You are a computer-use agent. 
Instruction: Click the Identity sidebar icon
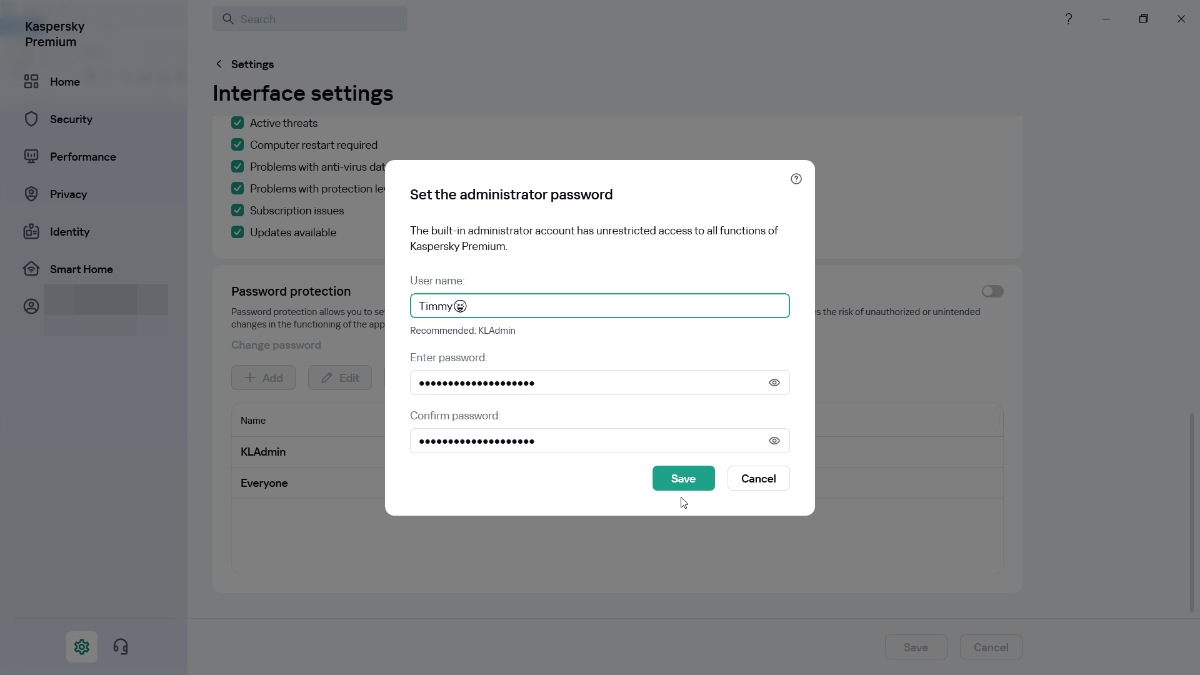(x=31, y=232)
